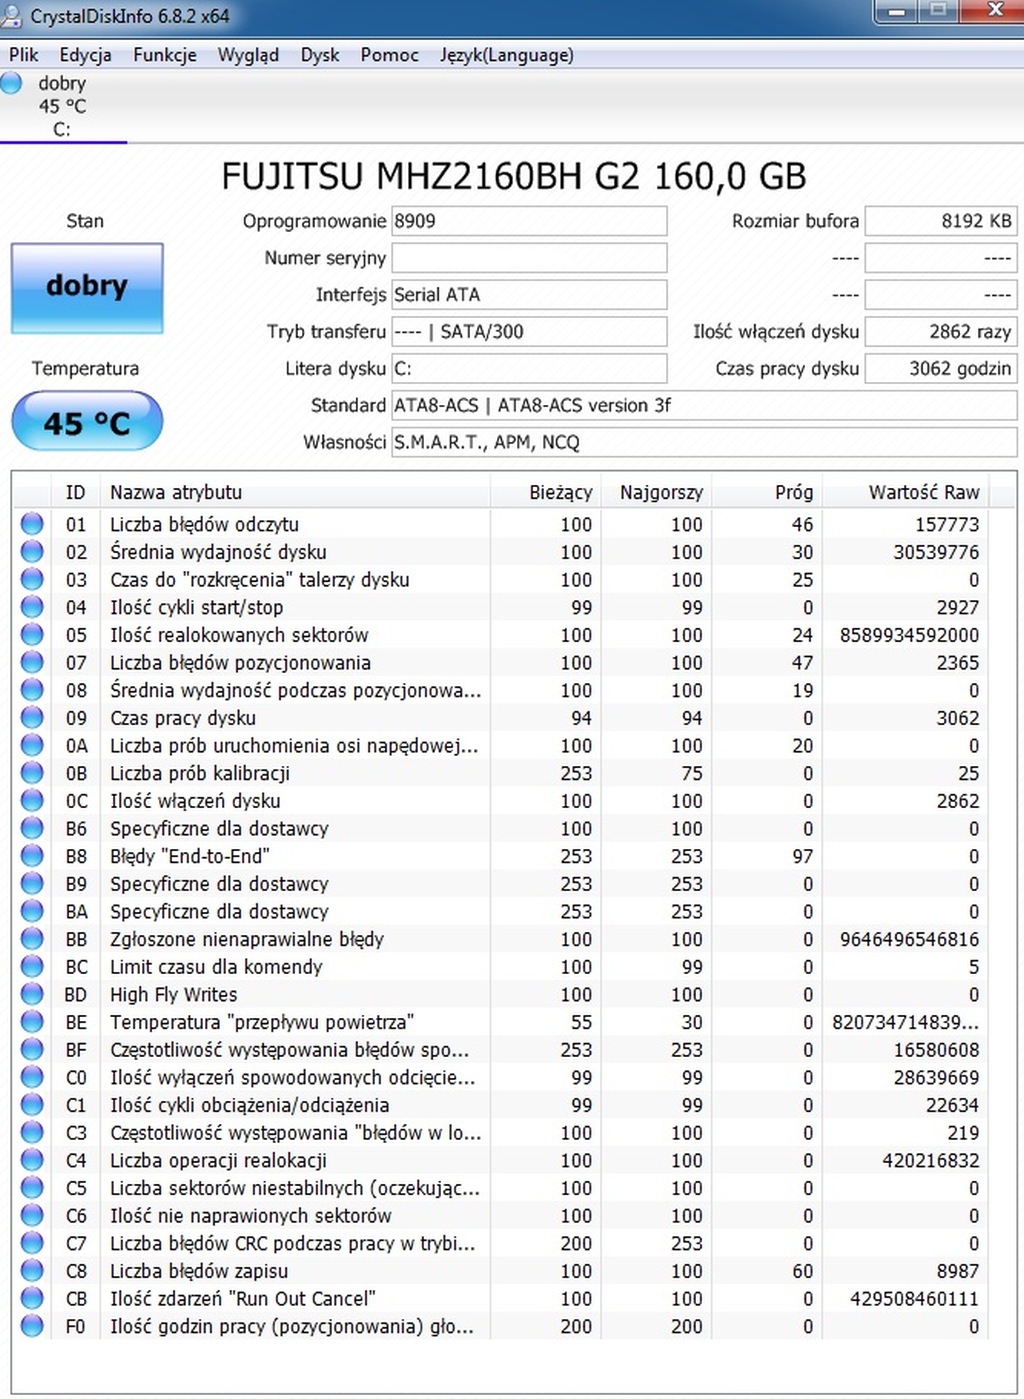Click the Tryb transferu SATA/300 field

click(529, 331)
